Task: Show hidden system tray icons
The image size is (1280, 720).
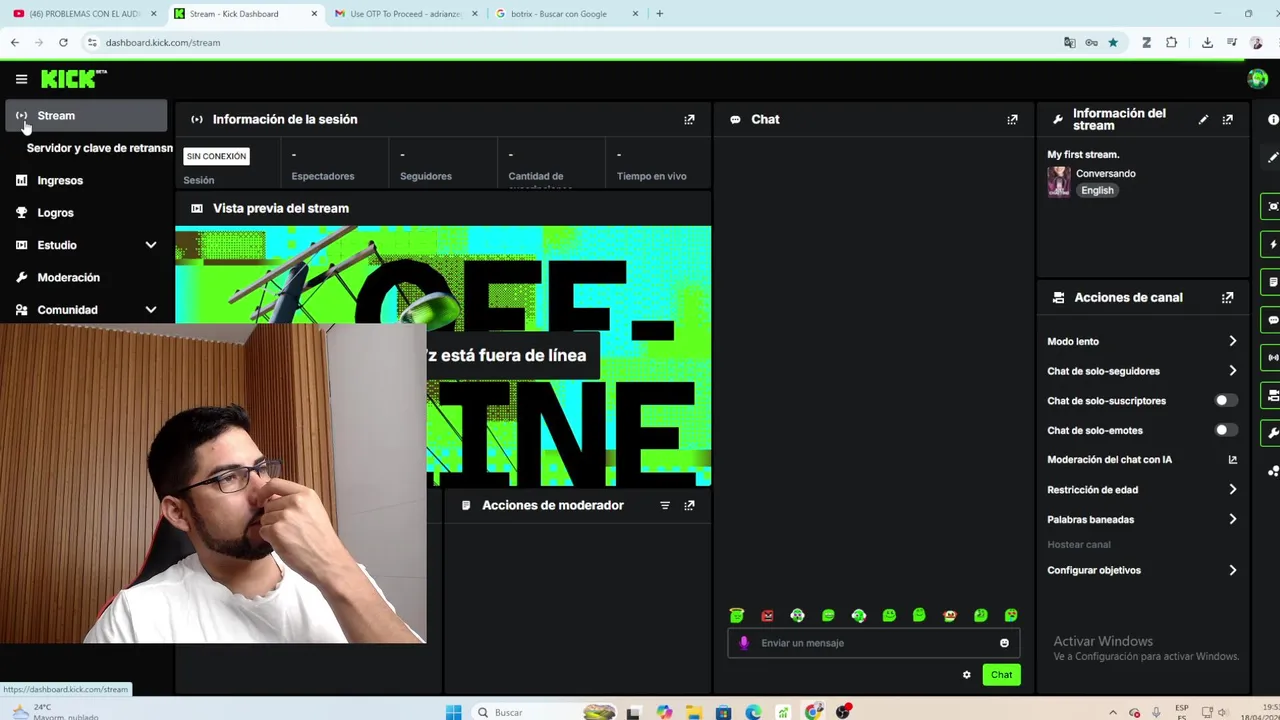Action: pos(1112,712)
